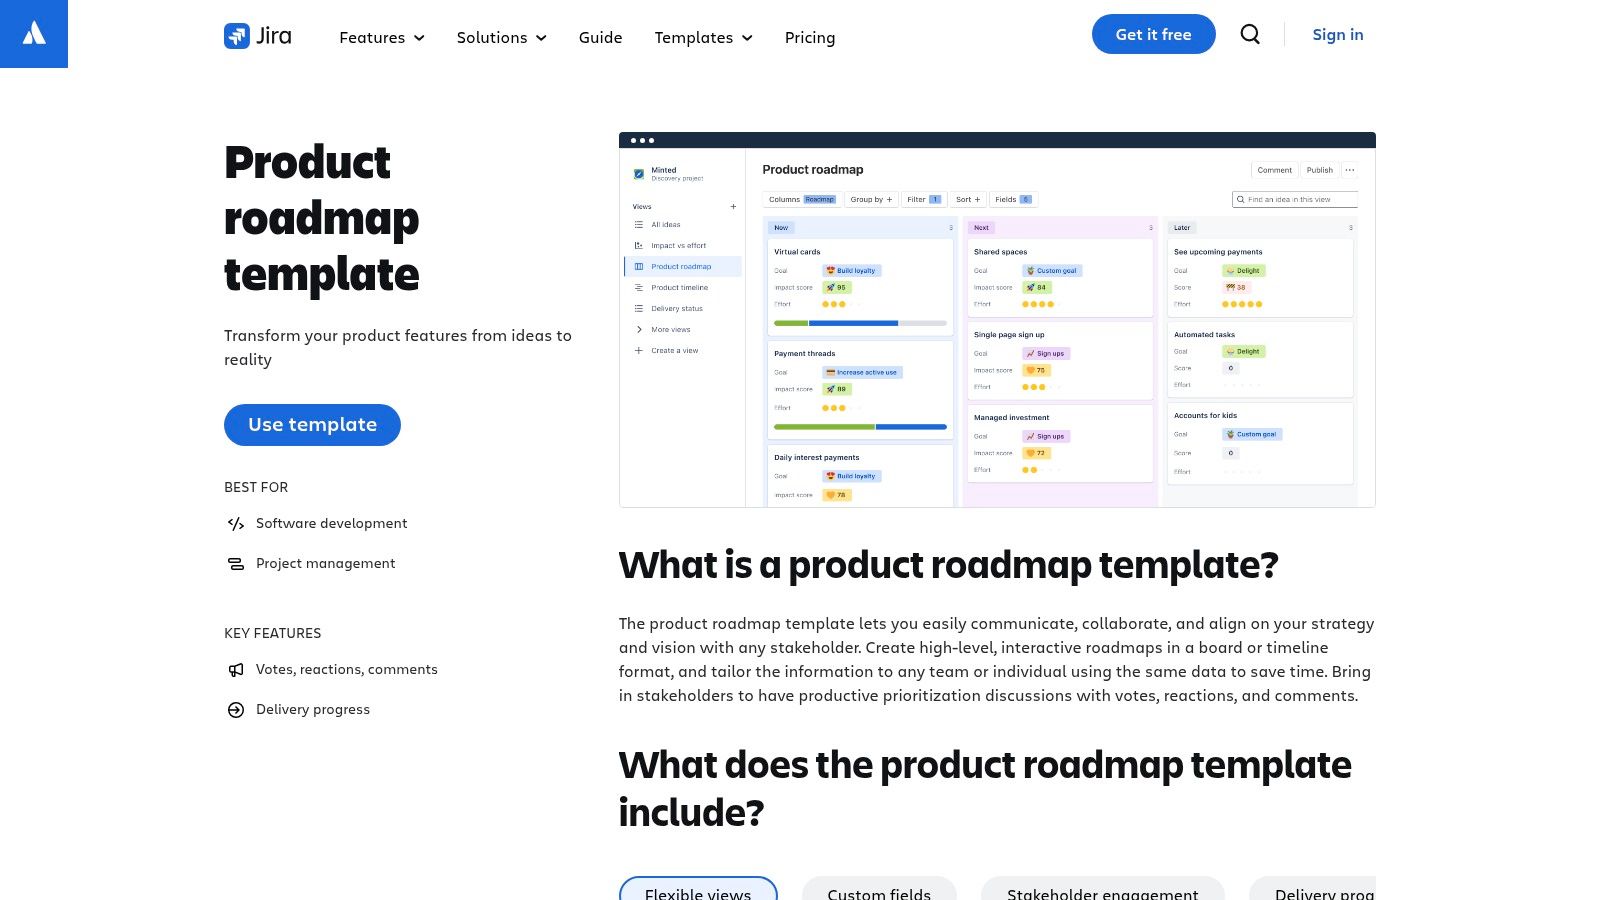Open the Templates dropdown
This screenshot has width=1600, height=900.
[x=703, y=37]
